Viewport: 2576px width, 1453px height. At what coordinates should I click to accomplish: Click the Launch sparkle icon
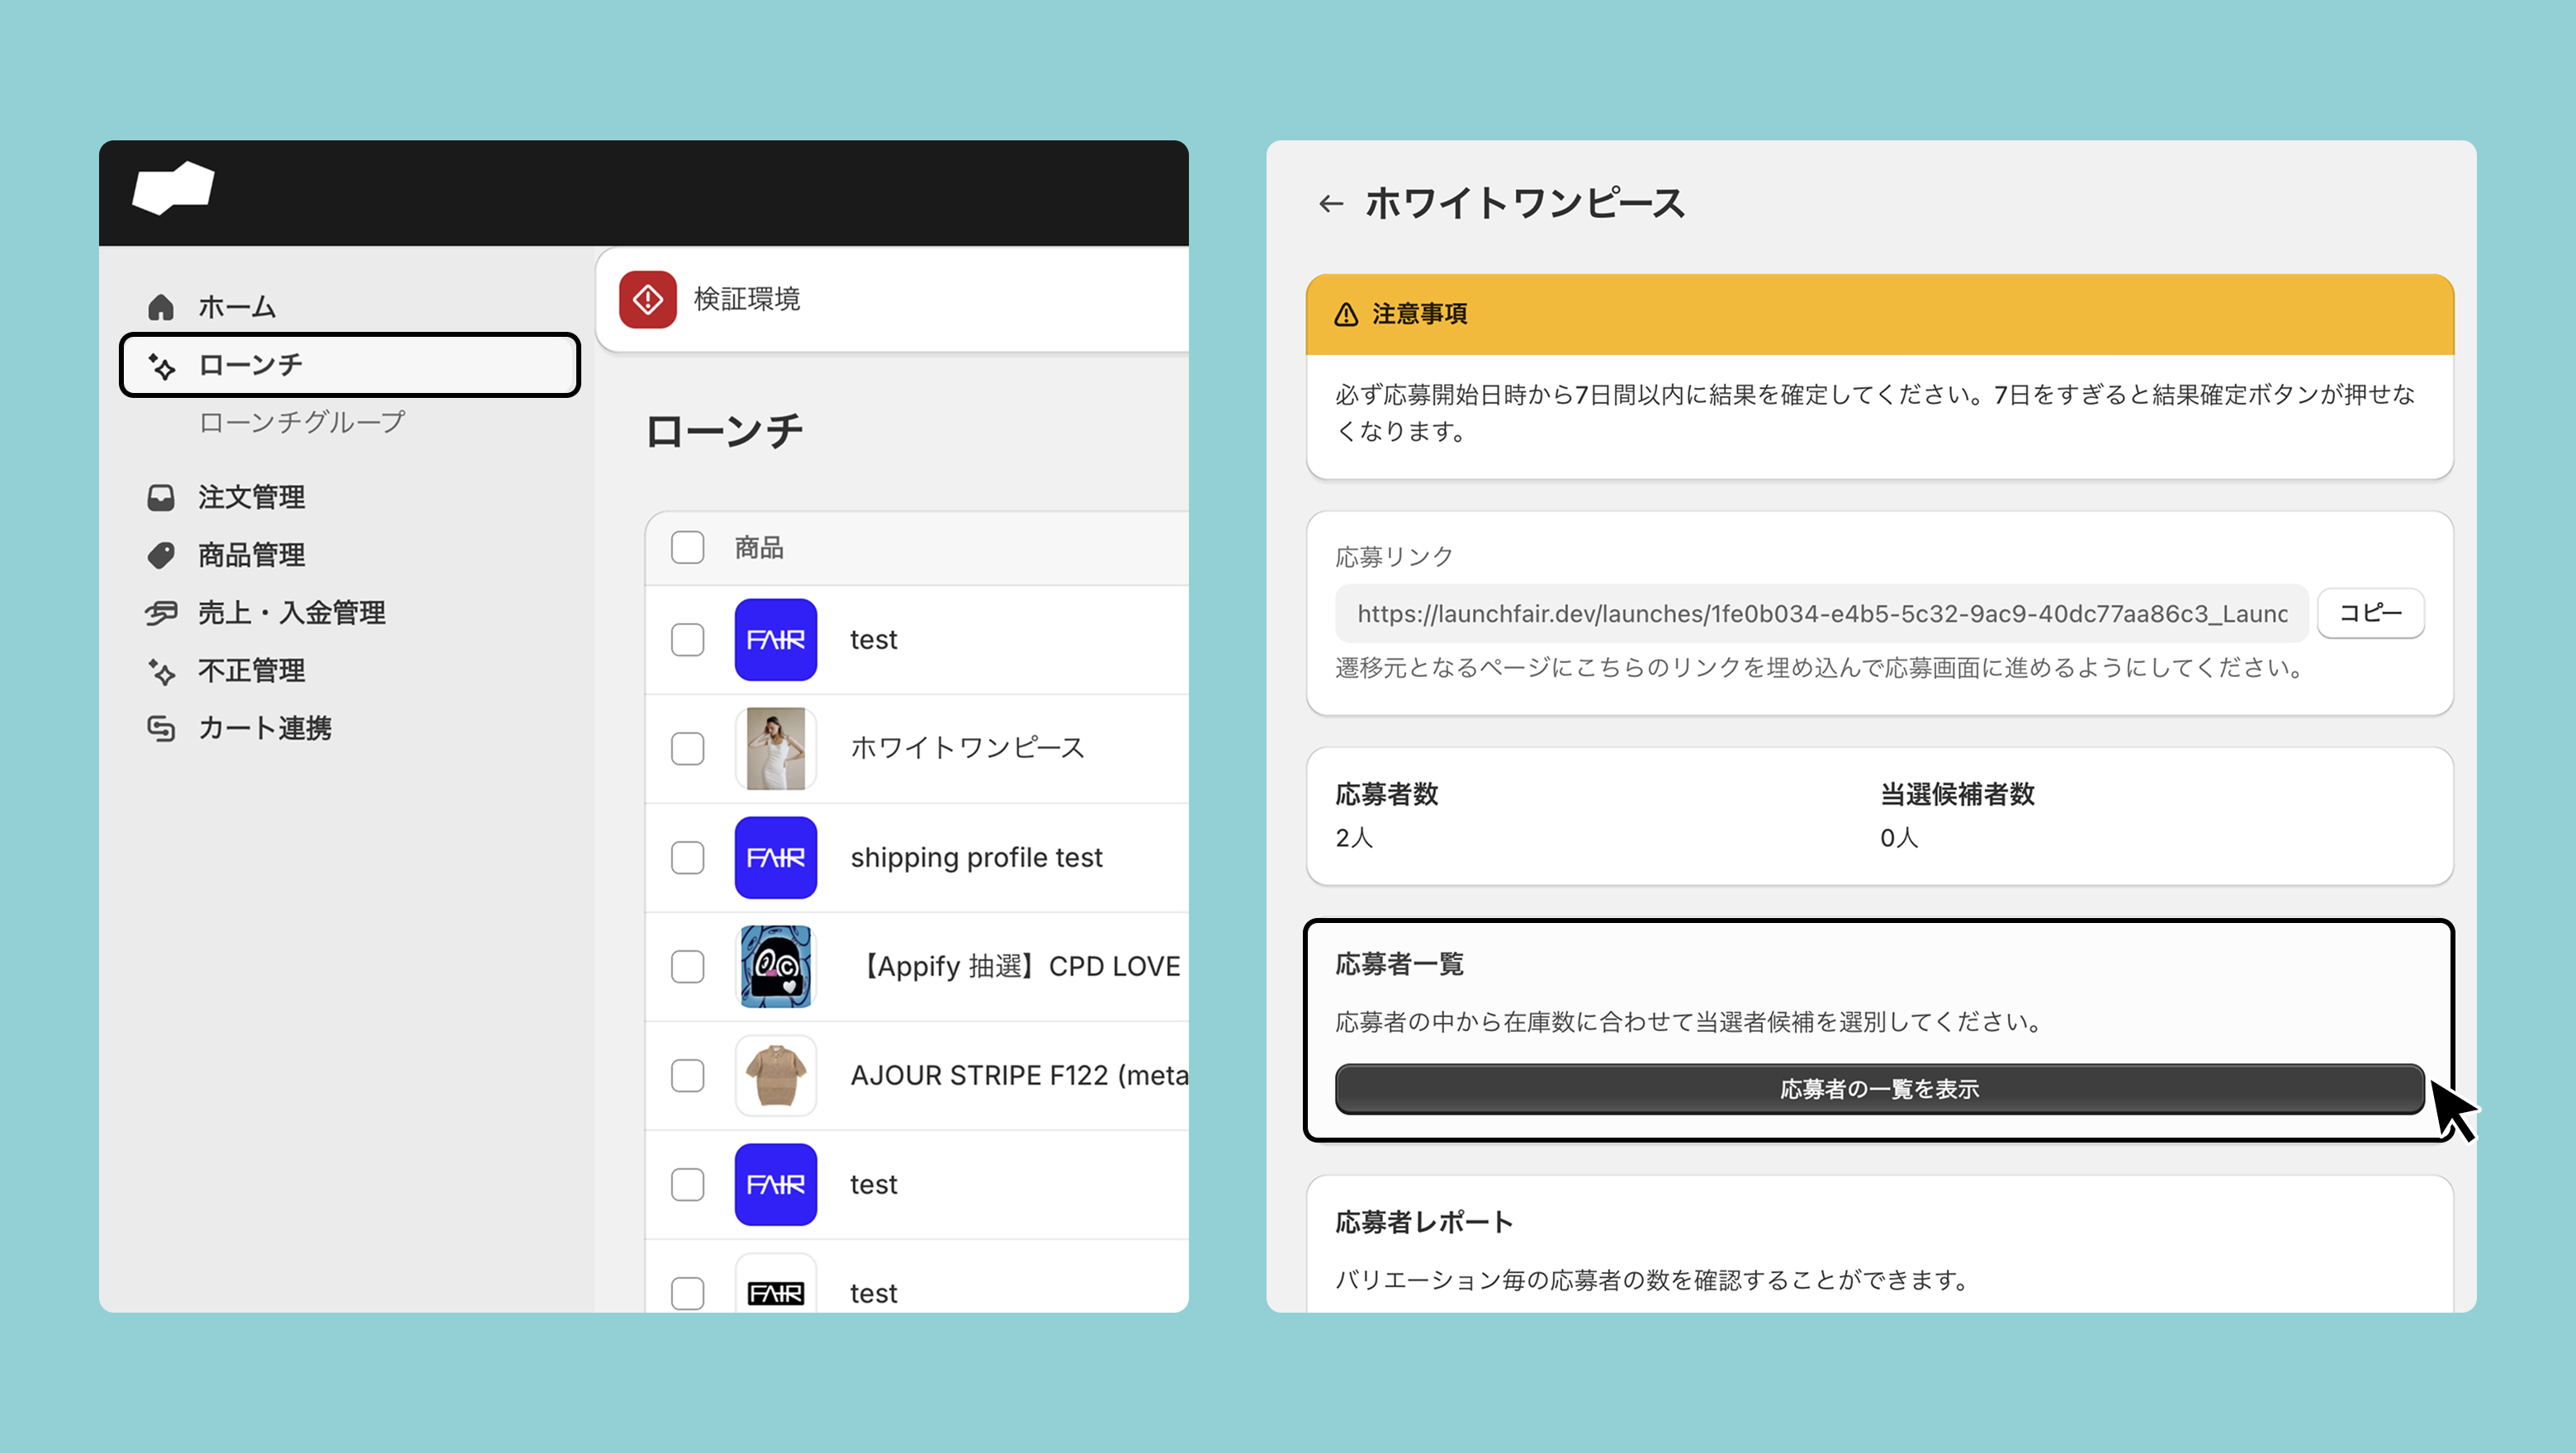(x=161, y=366)
